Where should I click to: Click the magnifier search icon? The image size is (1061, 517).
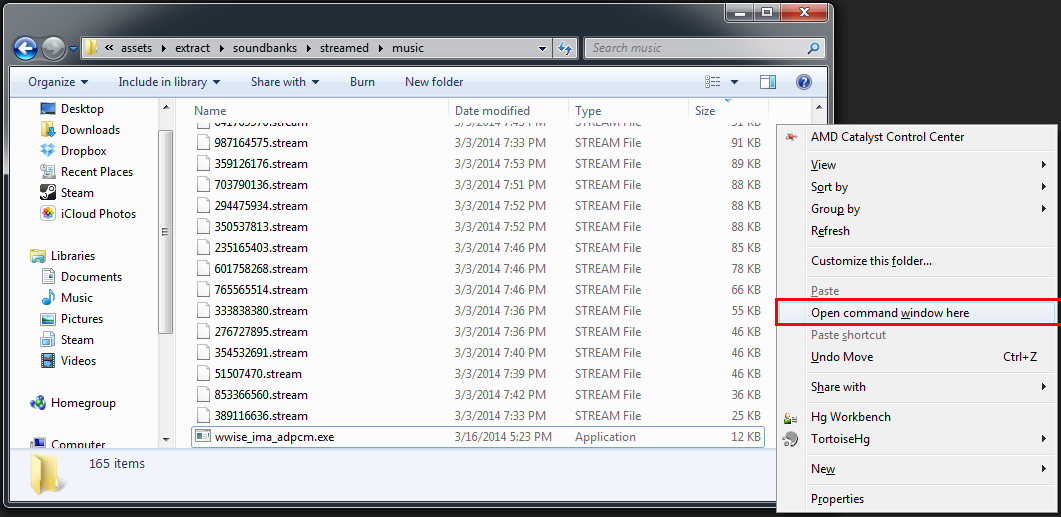click(x=813, y=48)
